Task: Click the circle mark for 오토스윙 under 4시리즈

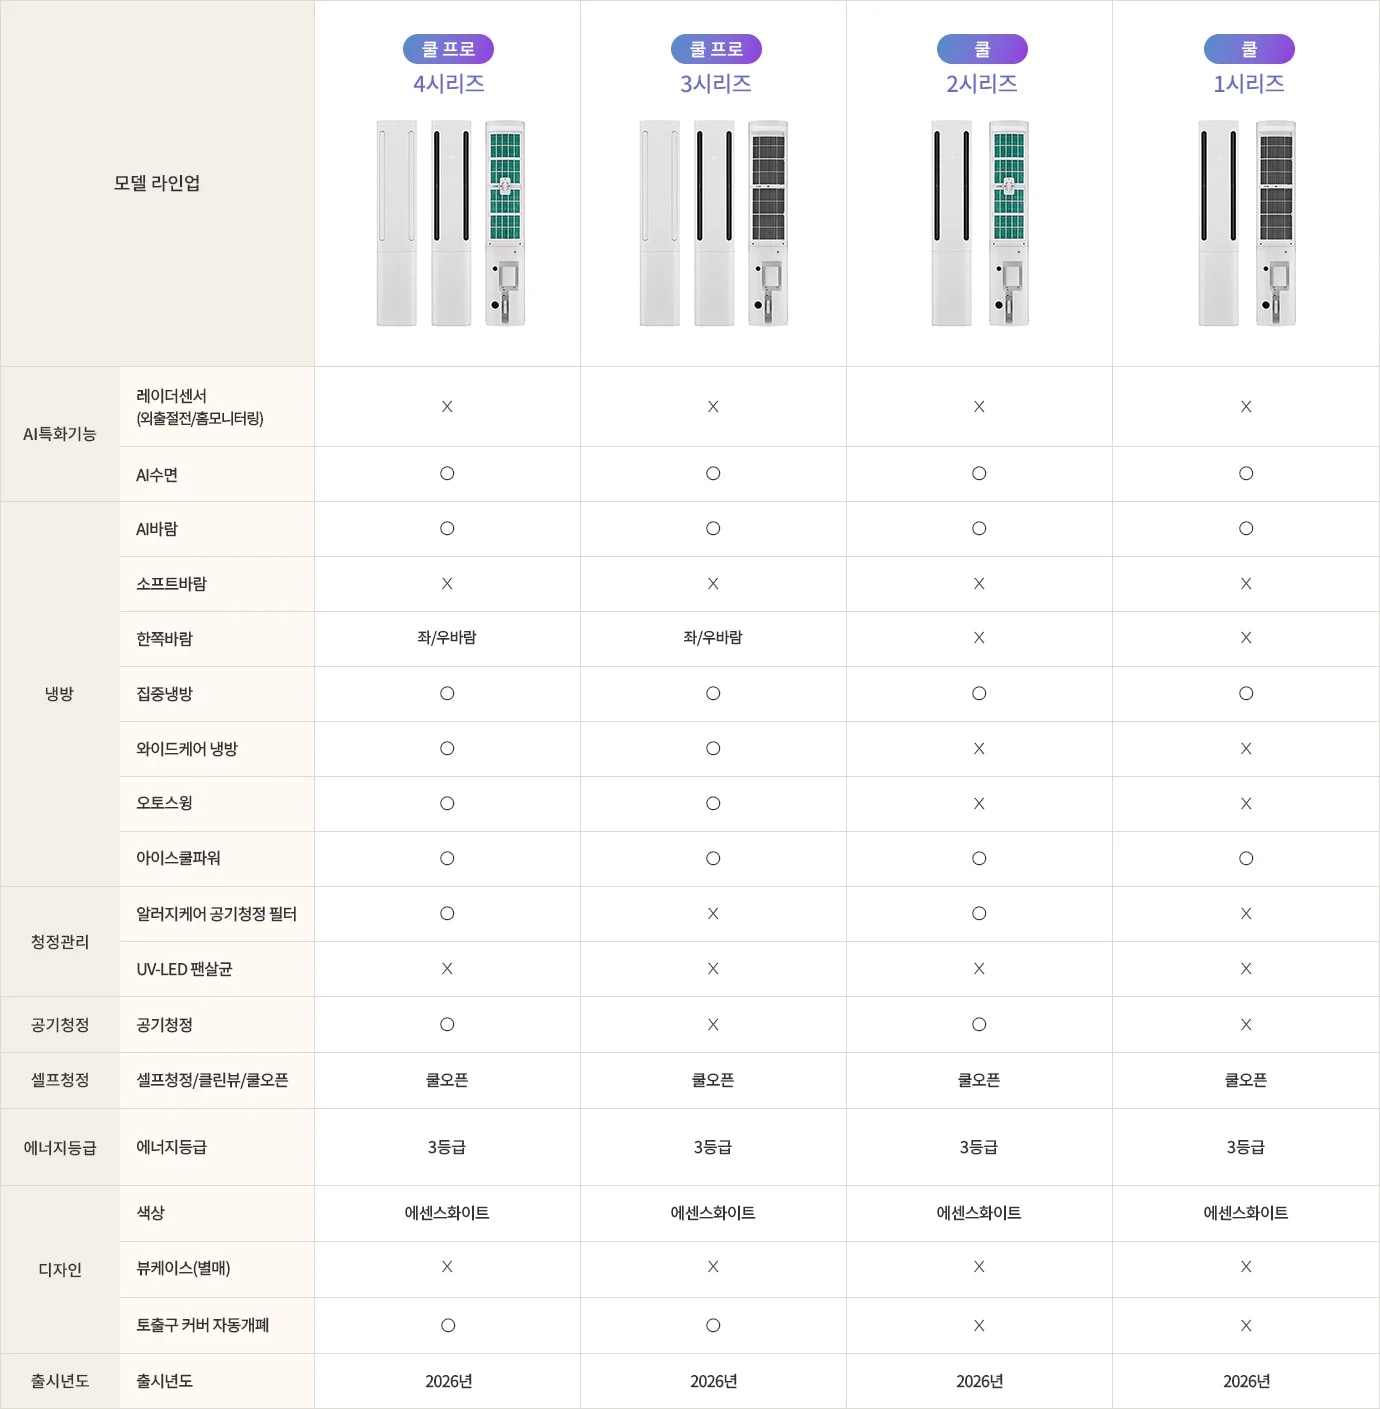Action: point(447,804)
